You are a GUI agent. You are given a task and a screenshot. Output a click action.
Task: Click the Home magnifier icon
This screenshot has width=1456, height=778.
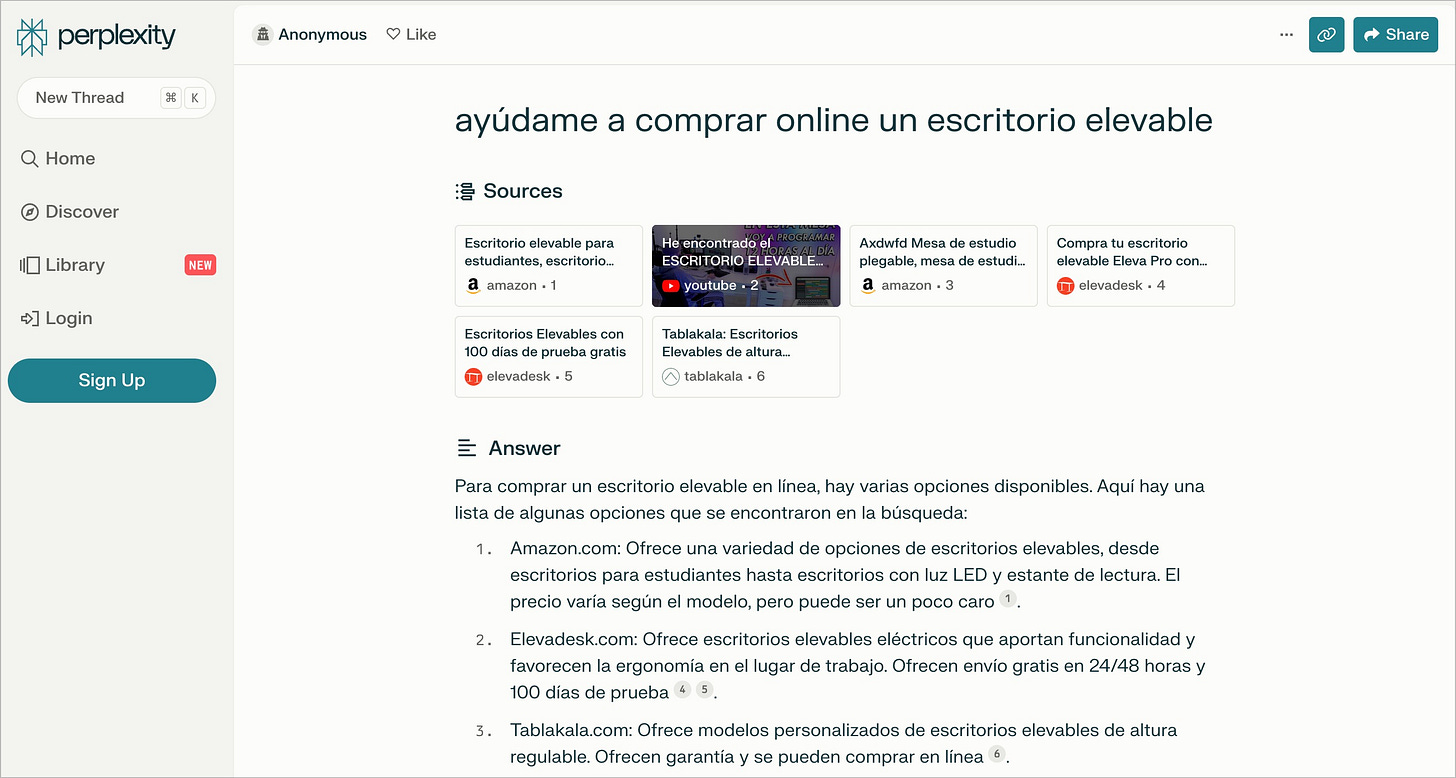pyautogui.click(x=30, y=159)
